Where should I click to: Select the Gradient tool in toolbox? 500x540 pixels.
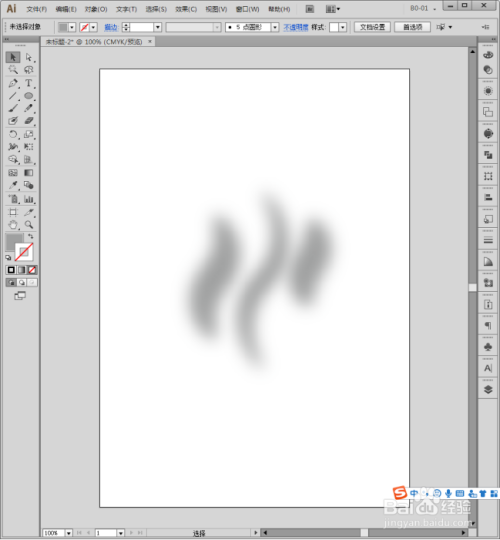[29, 173]
